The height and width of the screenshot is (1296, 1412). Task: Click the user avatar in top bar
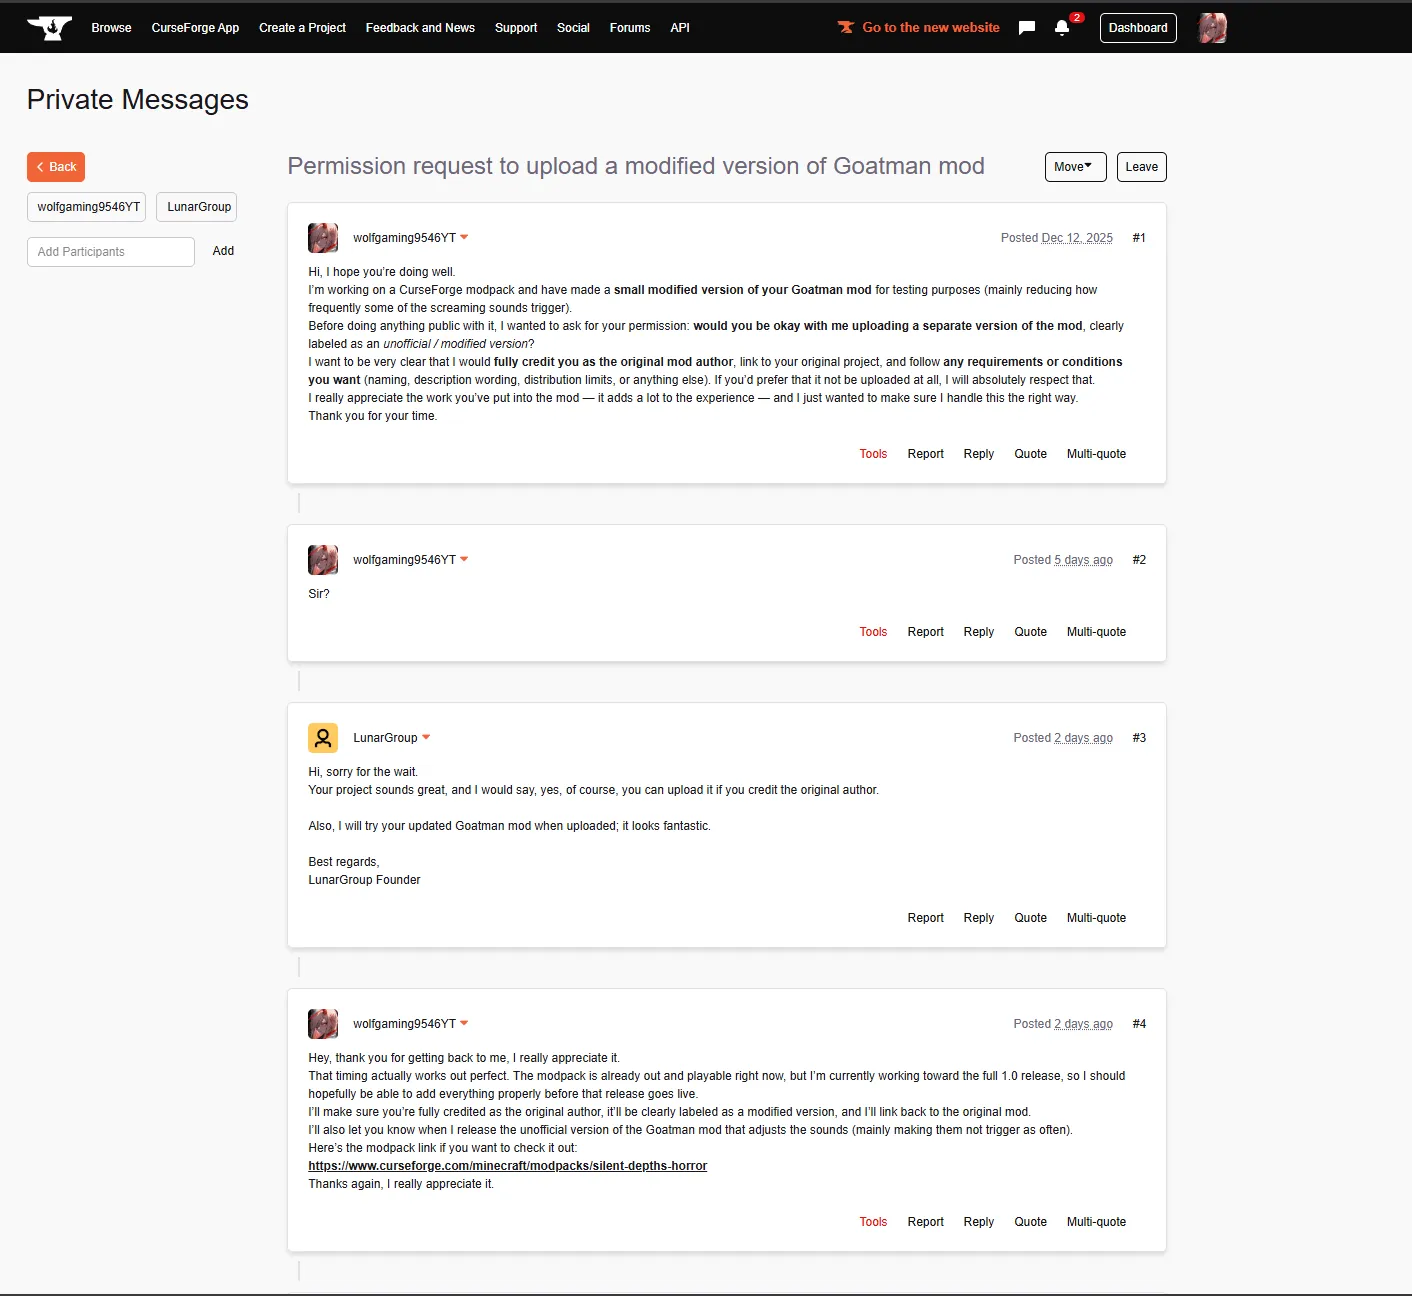(x=1212, y=28)
